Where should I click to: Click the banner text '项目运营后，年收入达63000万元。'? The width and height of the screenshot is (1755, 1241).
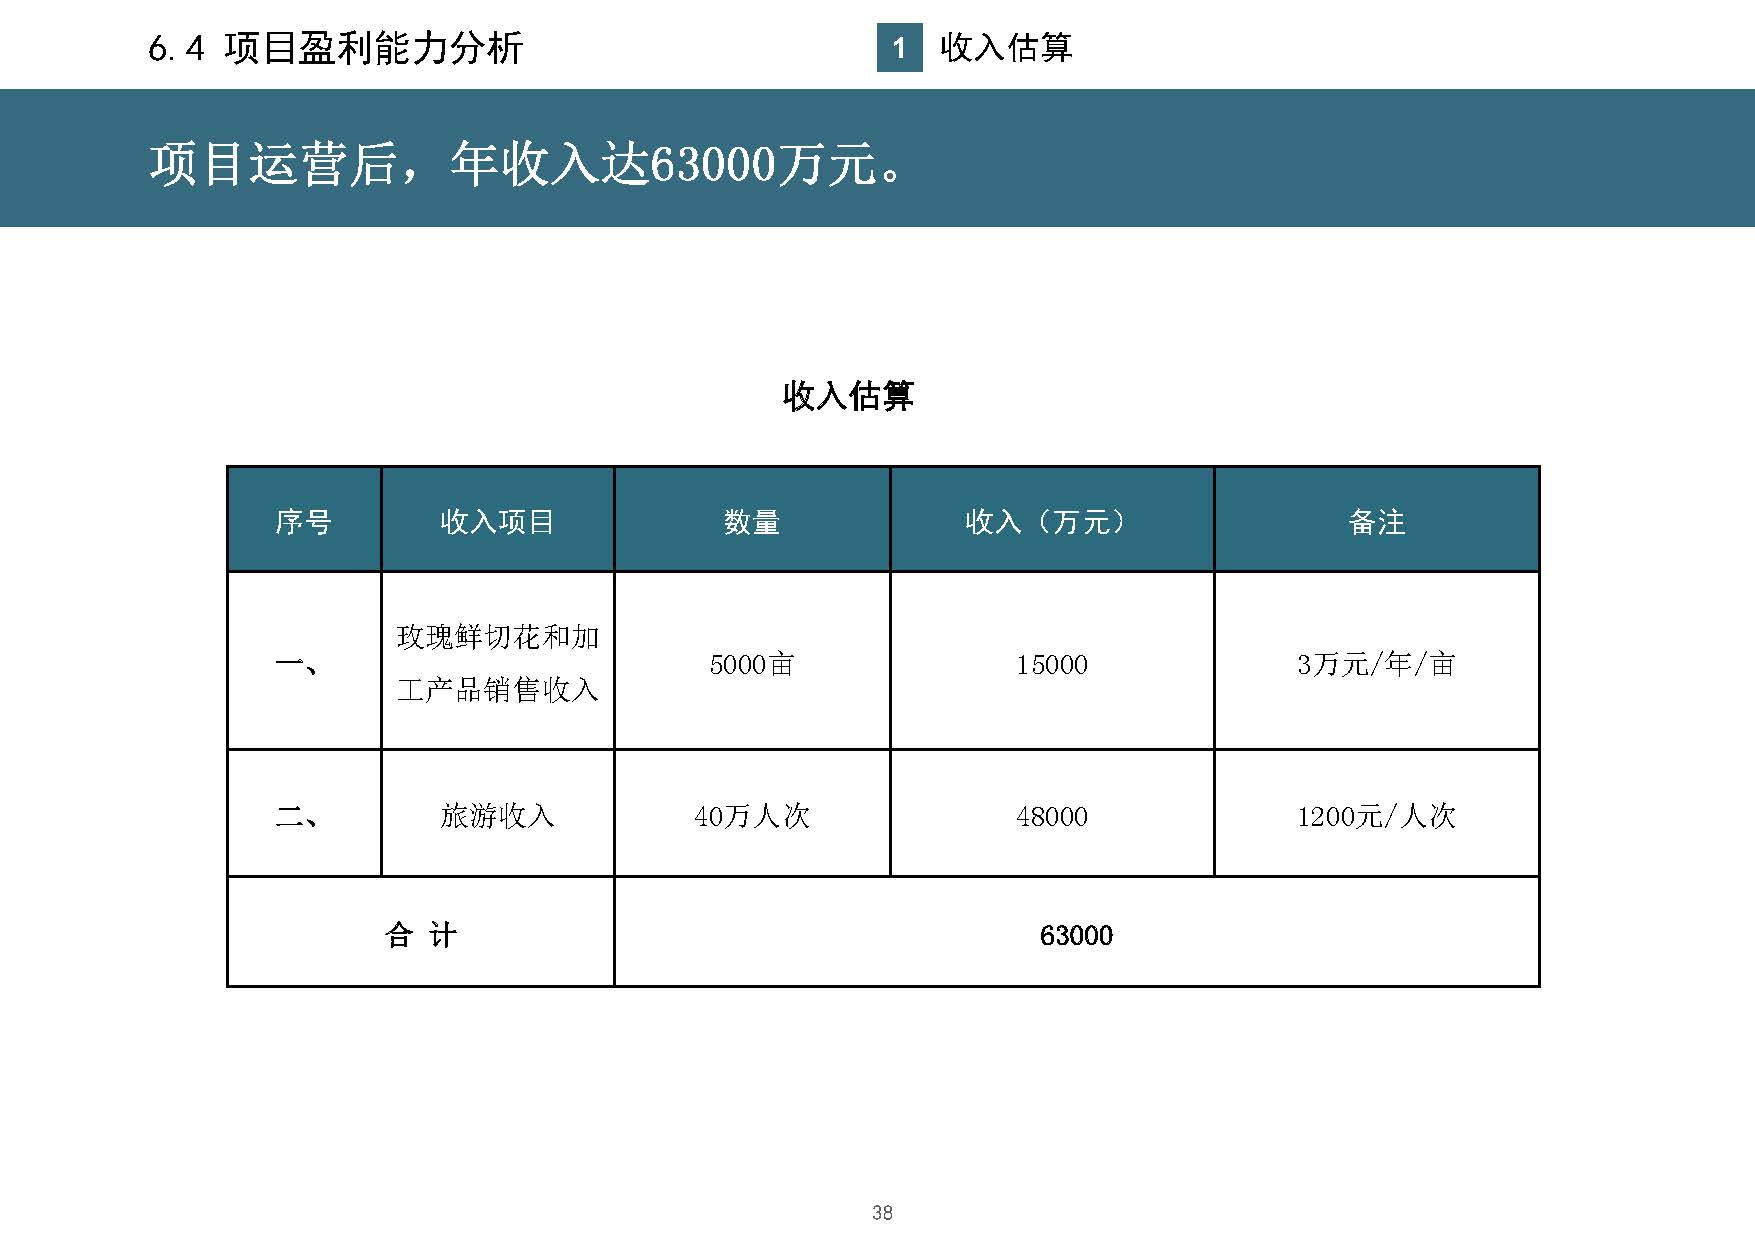pyautogui.click(x=528, y=163)
